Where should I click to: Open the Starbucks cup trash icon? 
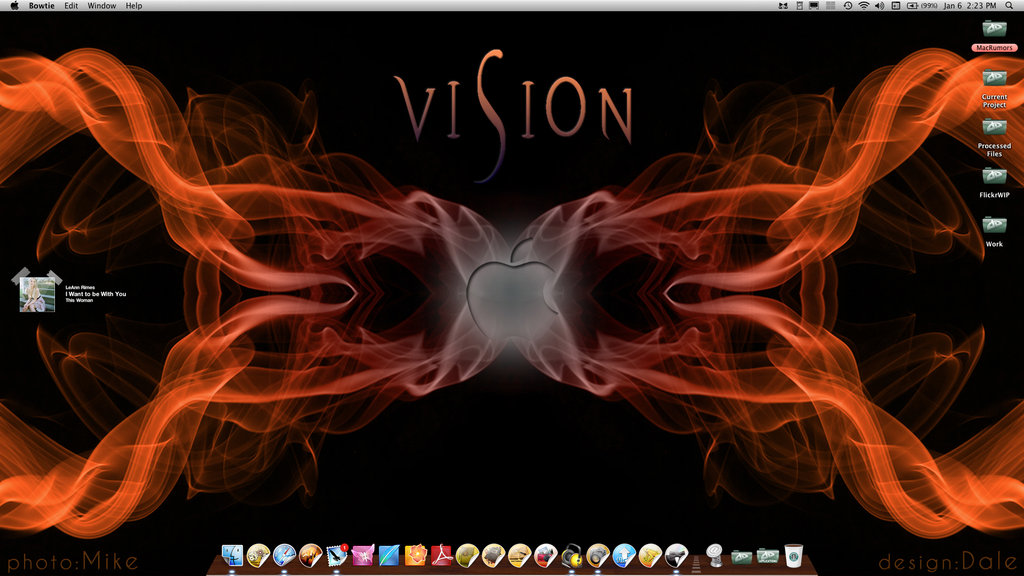tap(793, 555)
